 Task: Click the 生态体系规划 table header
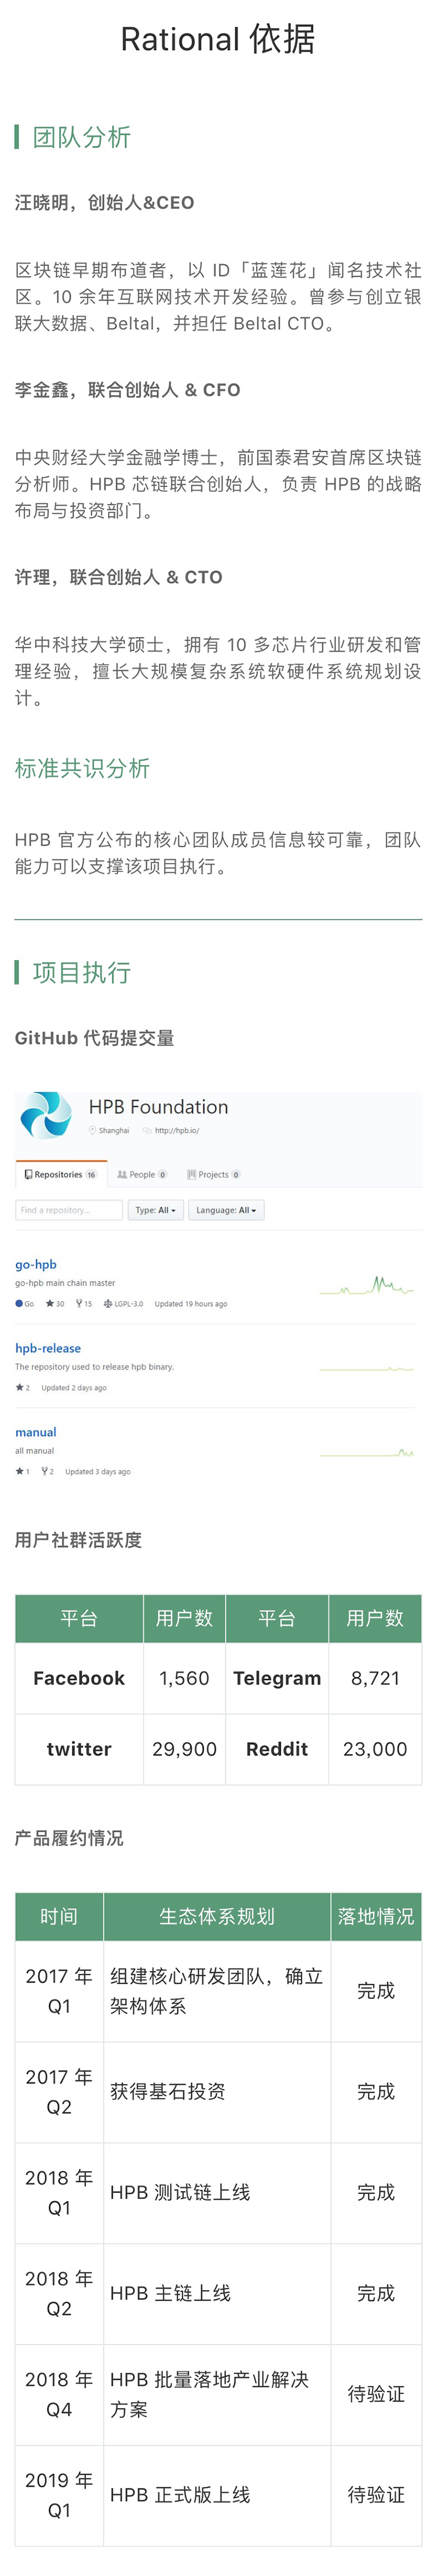217,1916
